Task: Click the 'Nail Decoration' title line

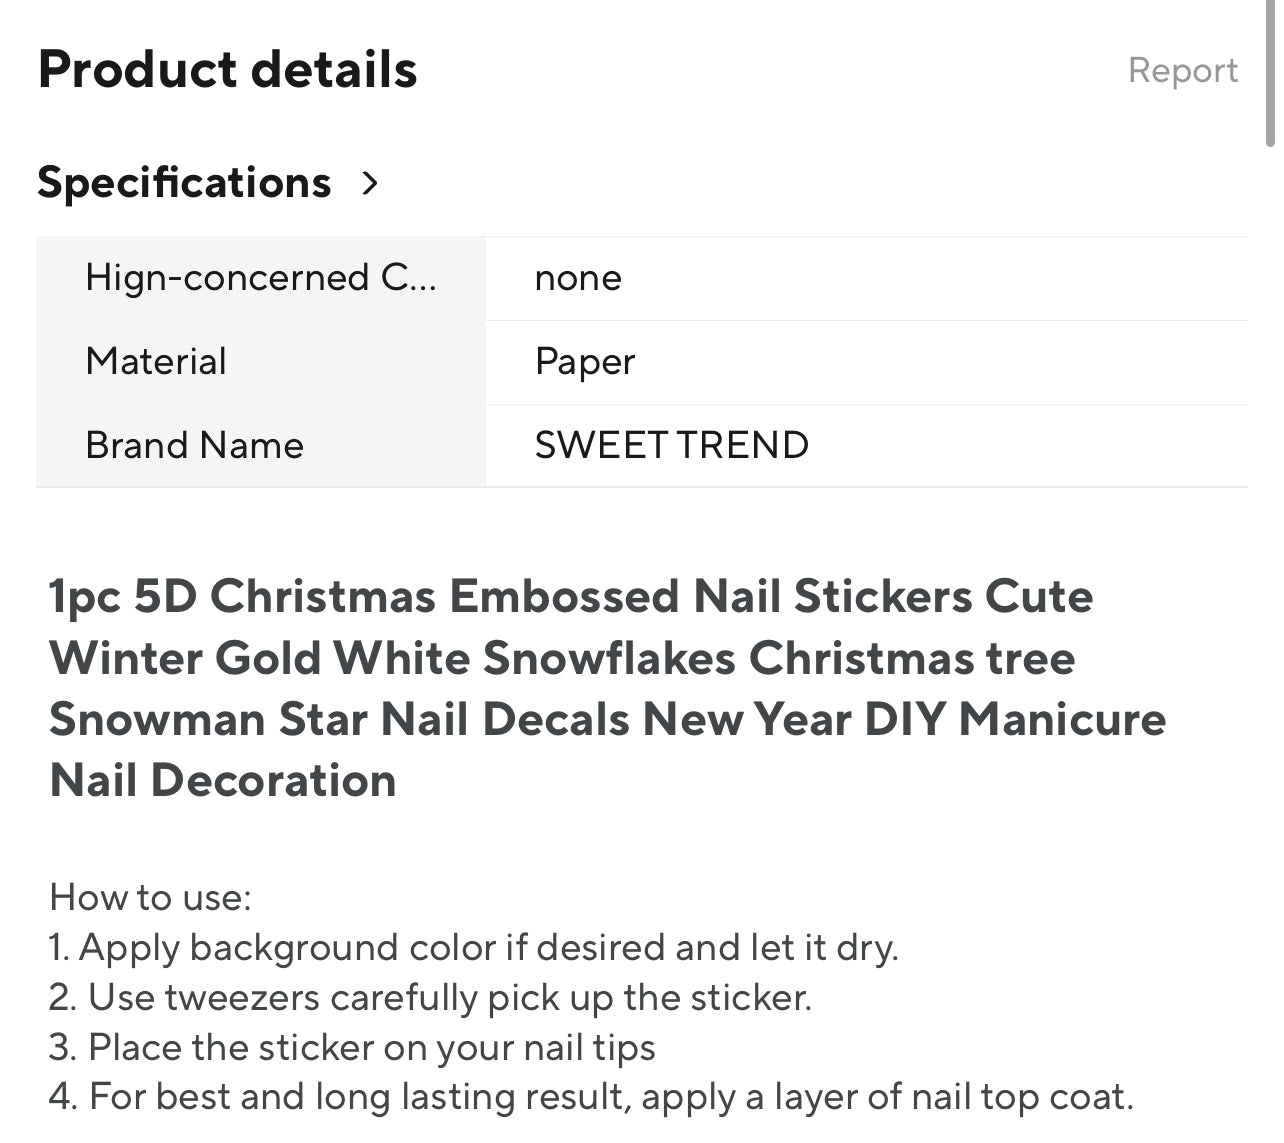Action: pyautogui.click(x=223, y=780)
